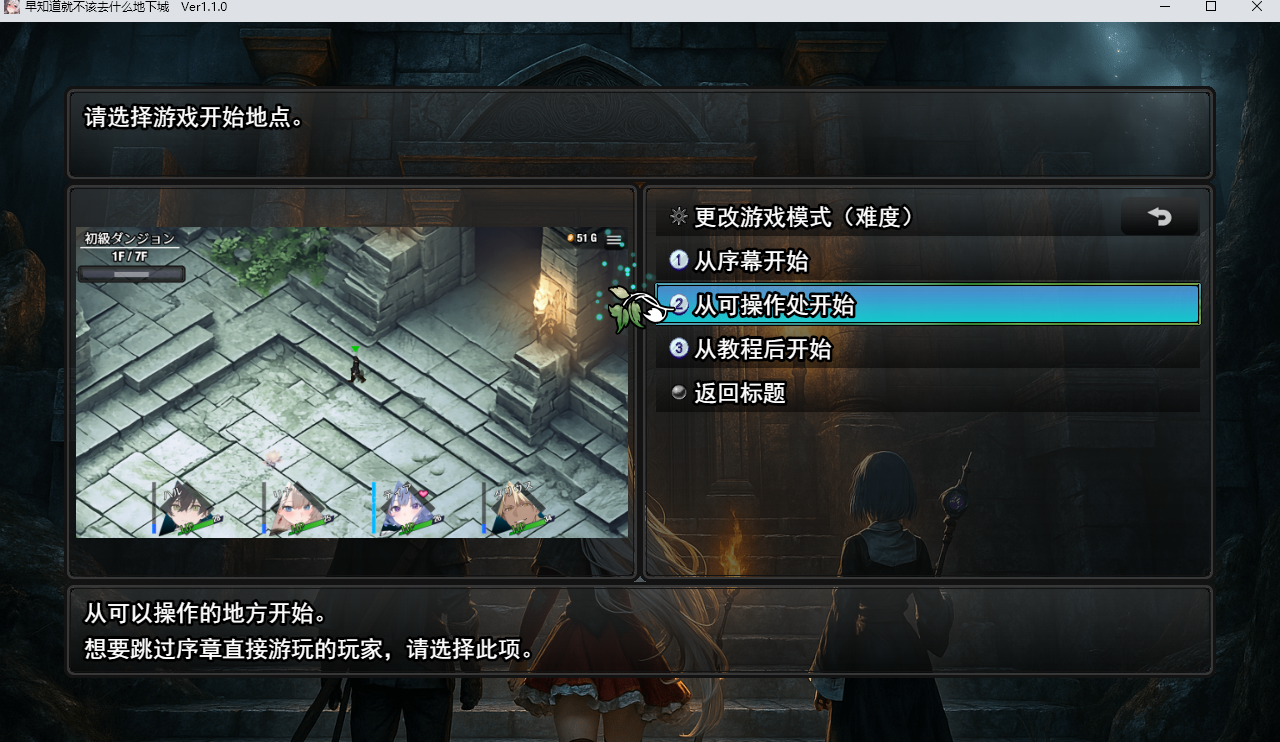
Task: Click the number 2 badge icon
Action: click(x=680, y=305)
